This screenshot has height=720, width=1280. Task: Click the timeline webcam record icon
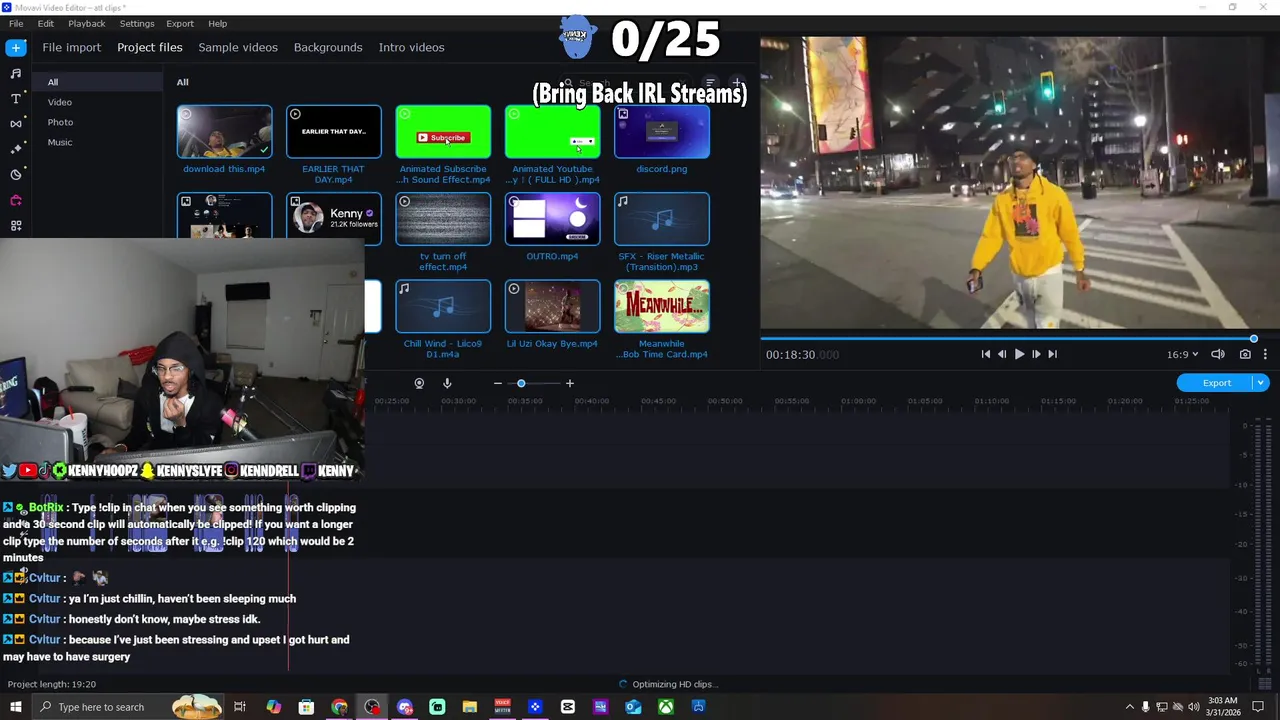coord(419,383)
